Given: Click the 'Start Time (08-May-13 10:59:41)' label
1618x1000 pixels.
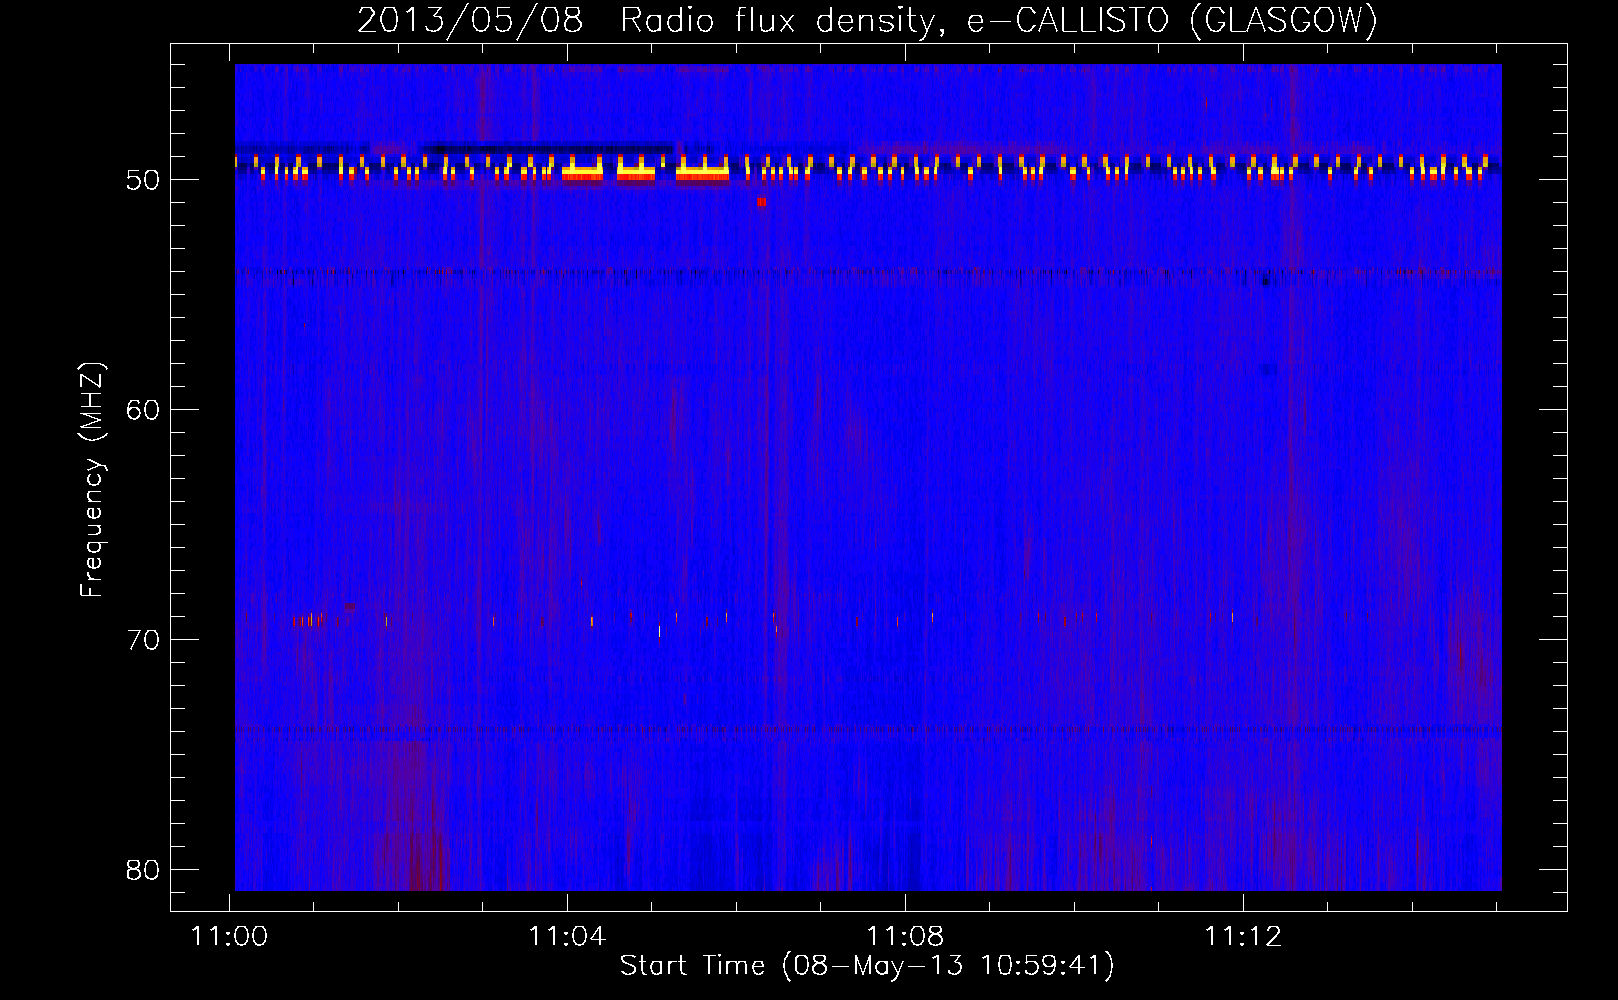Looking at the screenshot, I should [x=867, y=966].
